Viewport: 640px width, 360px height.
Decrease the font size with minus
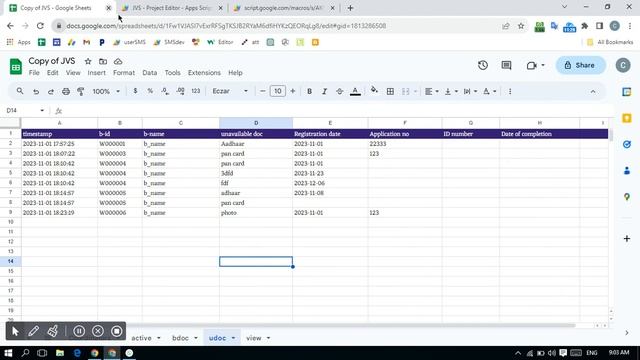[262, 91]
